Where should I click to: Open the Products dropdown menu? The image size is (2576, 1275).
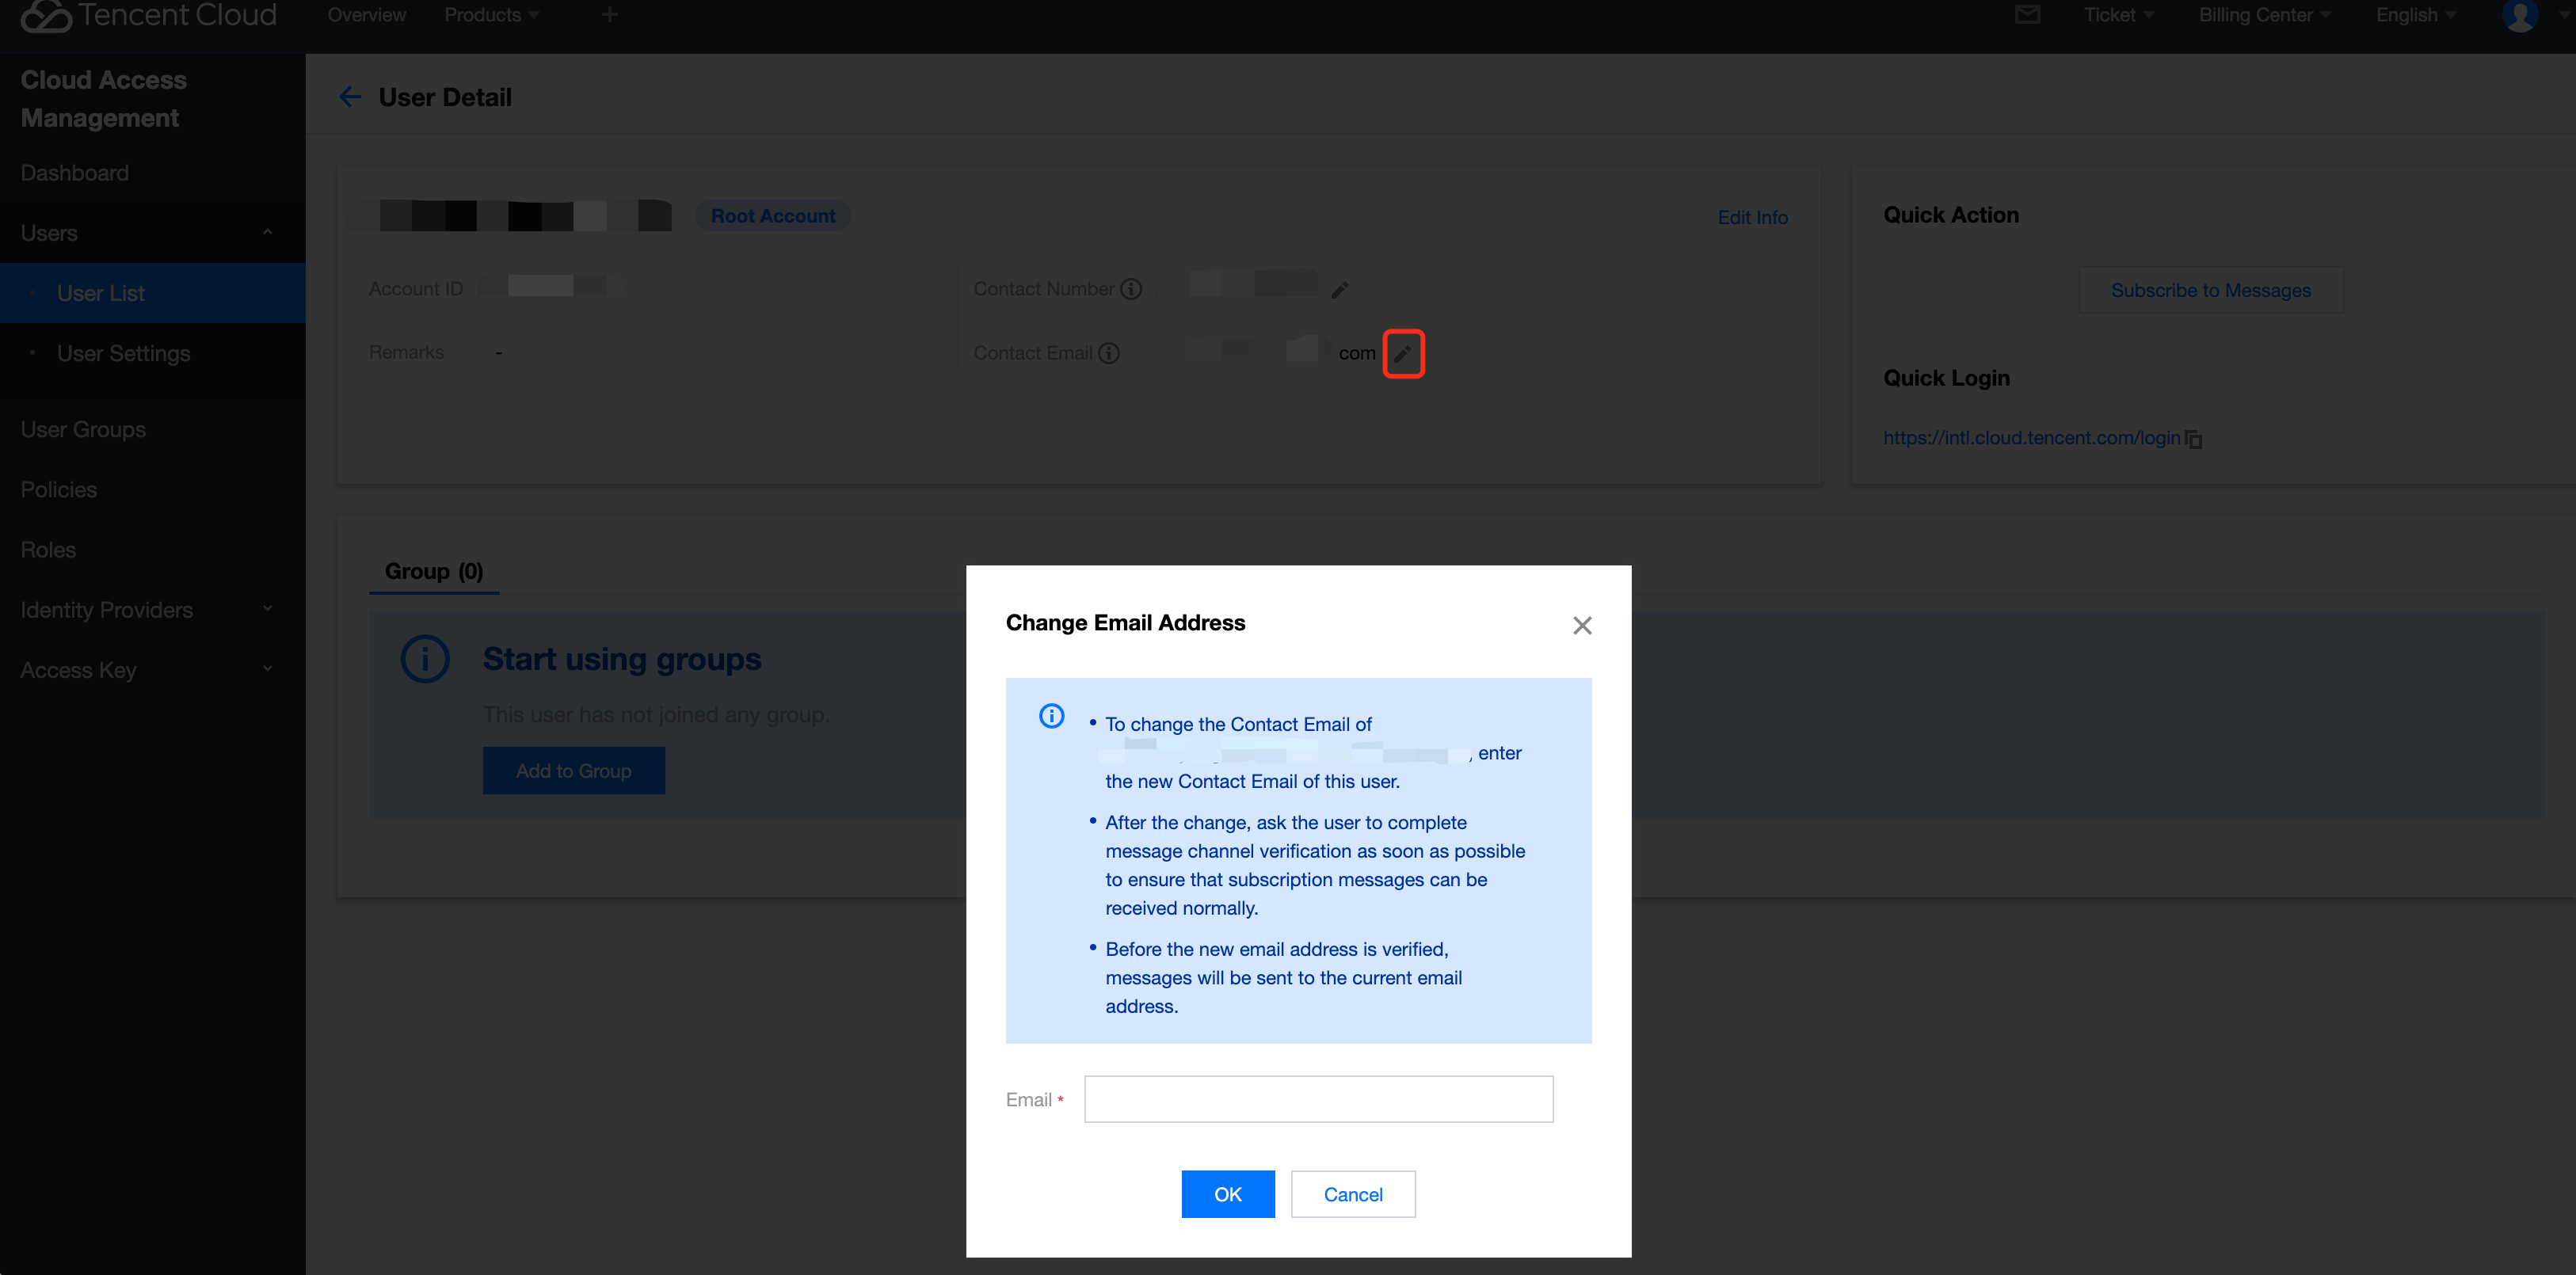(x=491, y=15)
